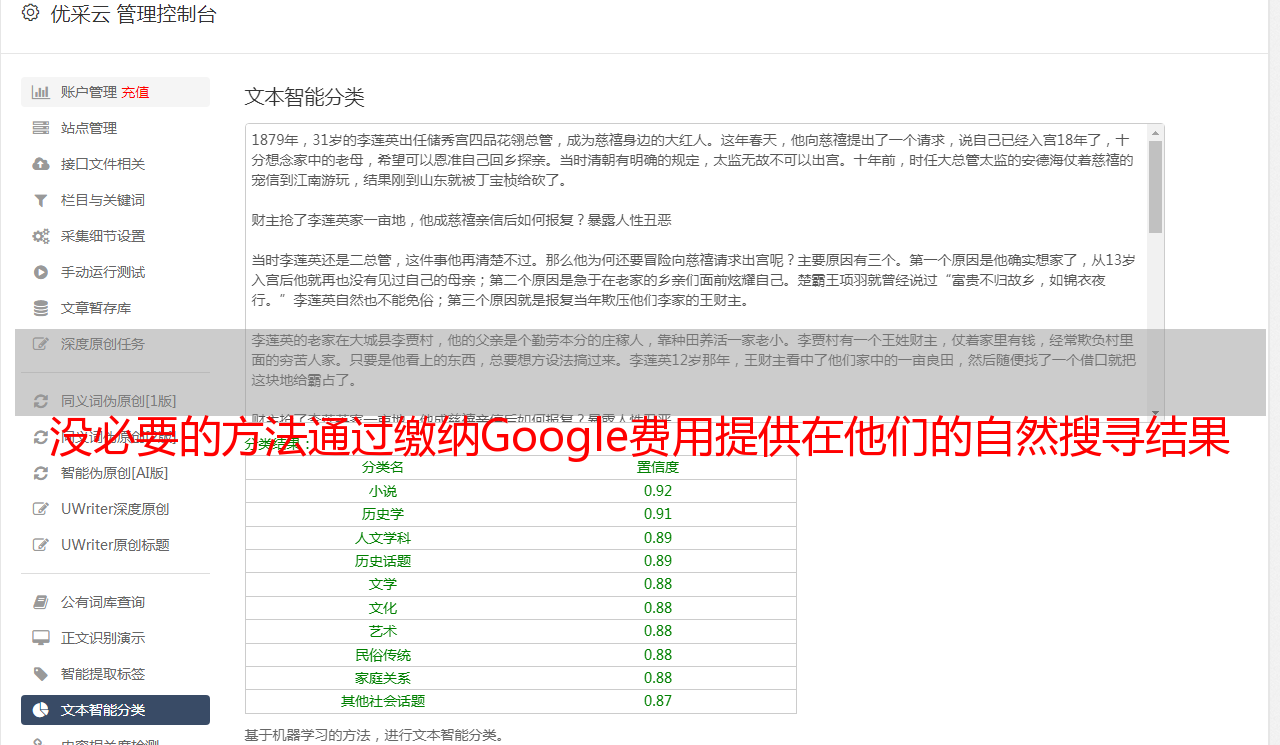Click the 分类名 column header
1280x745 pixels.
[x=383, y=467]
